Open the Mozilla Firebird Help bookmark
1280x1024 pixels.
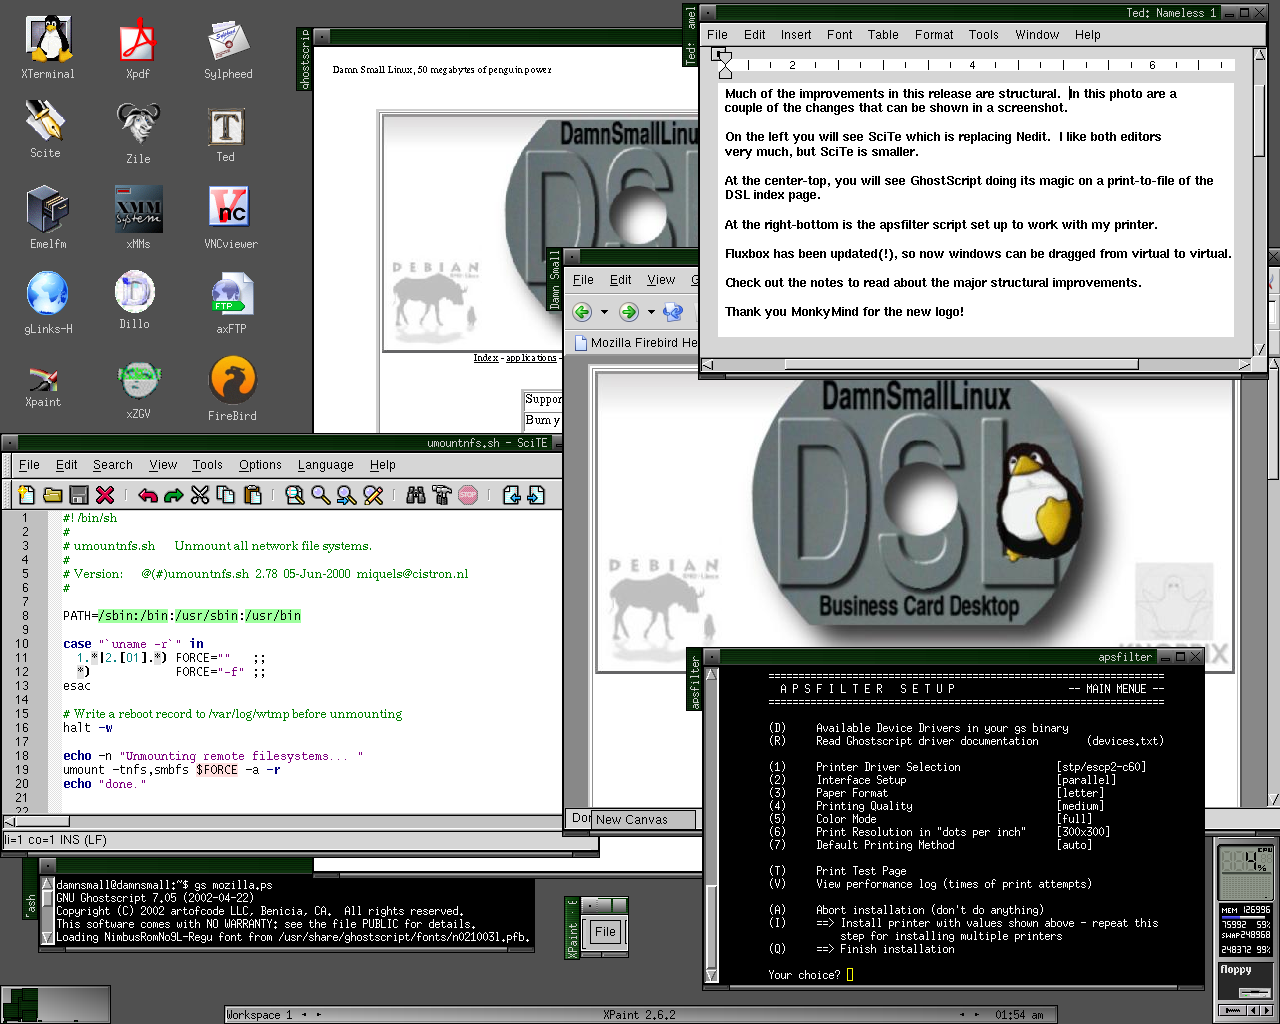(635, 342)
